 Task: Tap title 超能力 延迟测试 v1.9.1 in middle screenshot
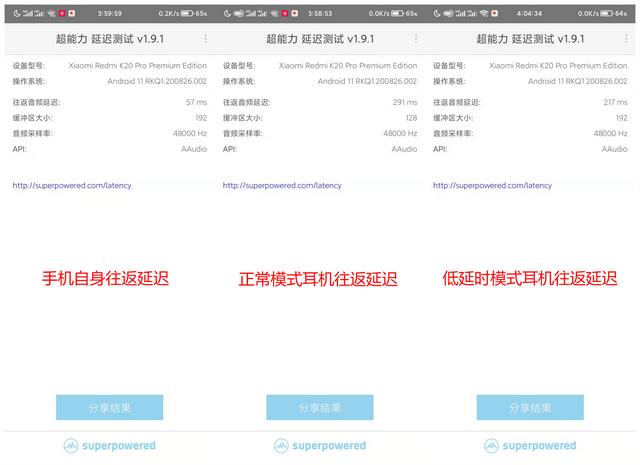pos(320,39)
